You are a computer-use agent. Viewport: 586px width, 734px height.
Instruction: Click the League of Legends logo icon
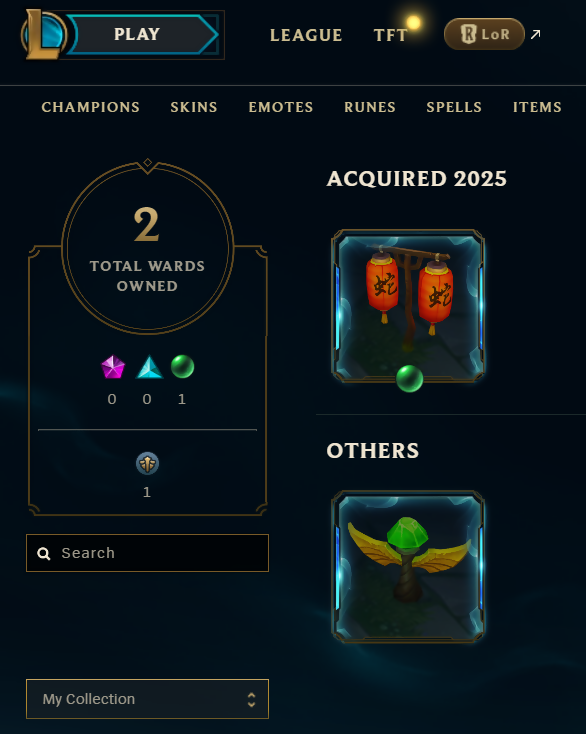pos(44,35)
